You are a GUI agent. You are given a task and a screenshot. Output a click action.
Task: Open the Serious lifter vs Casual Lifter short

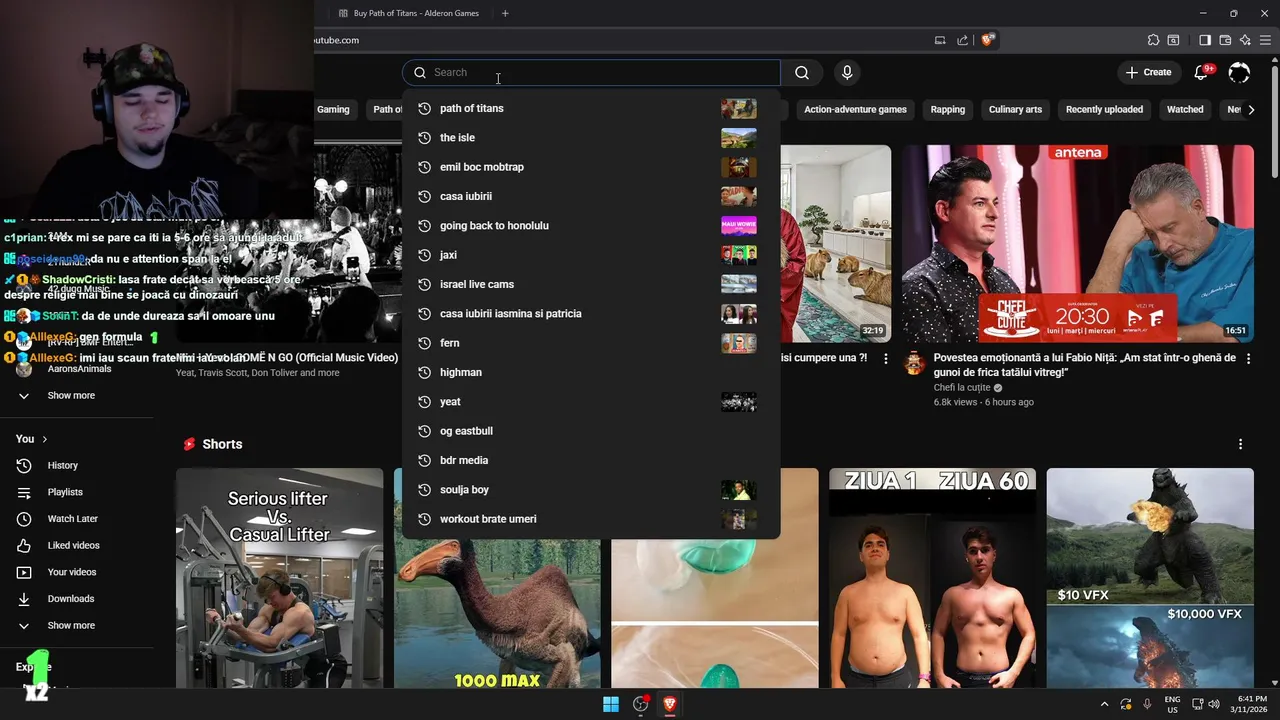pos(279,578)
